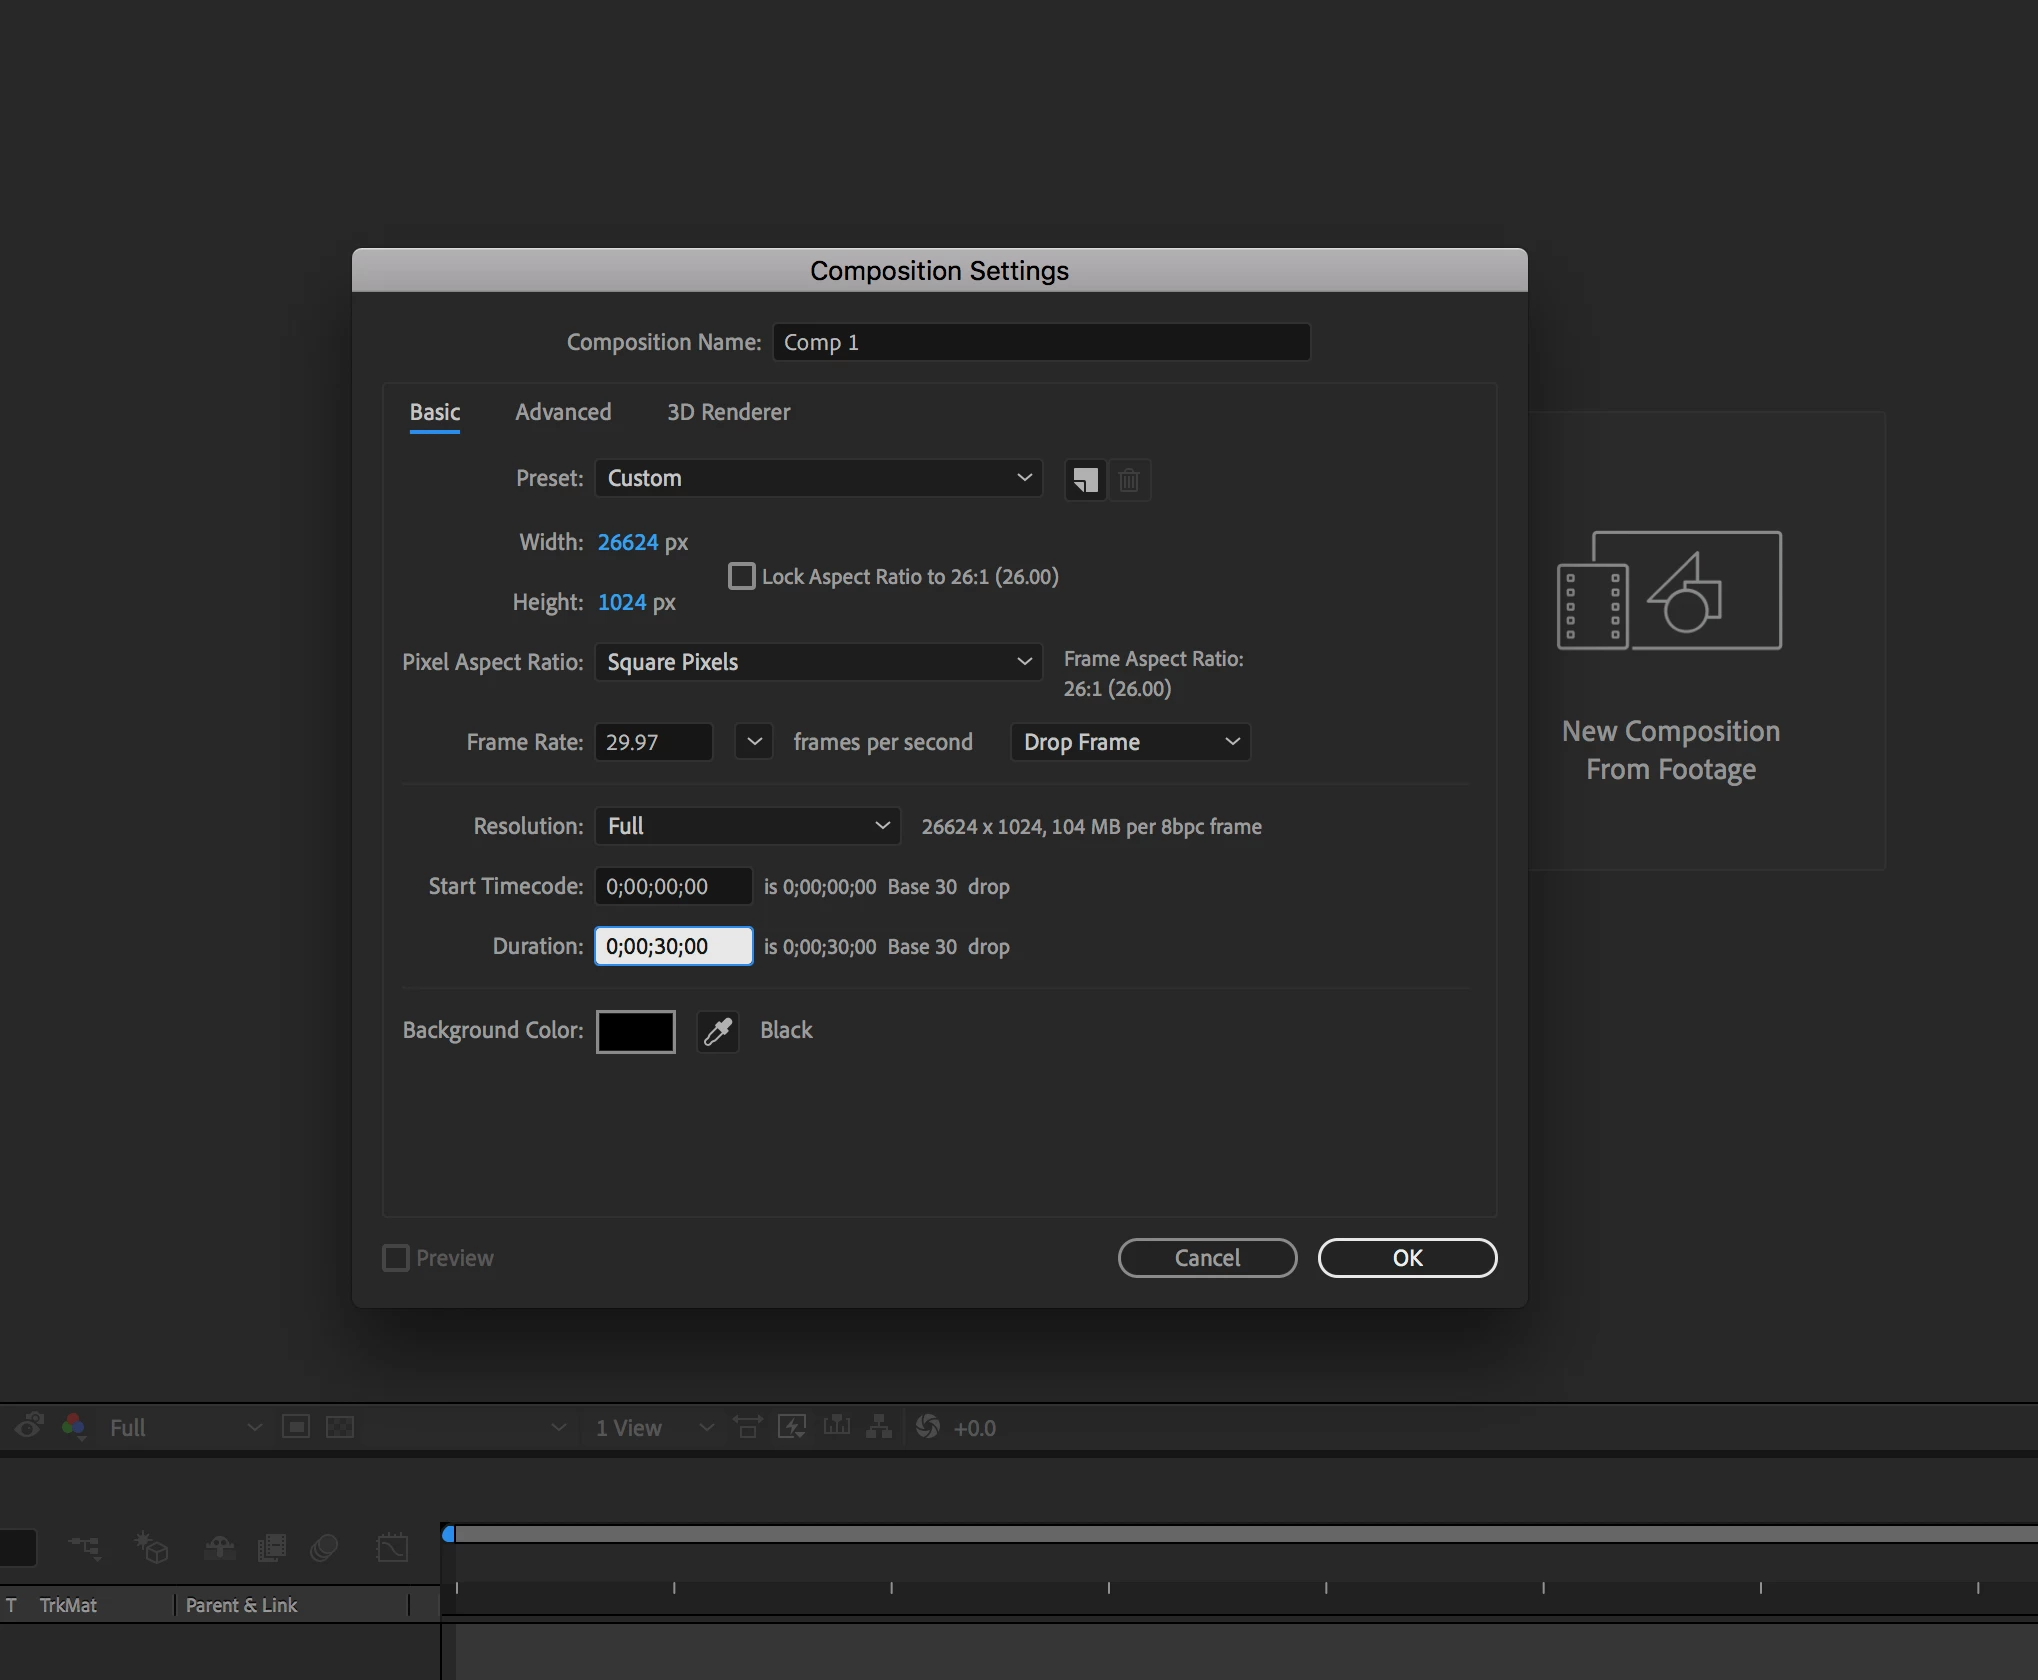Screen dimensions: 2038x1680
Task: Click the background color eyedropper
Action: point(717,1031)
